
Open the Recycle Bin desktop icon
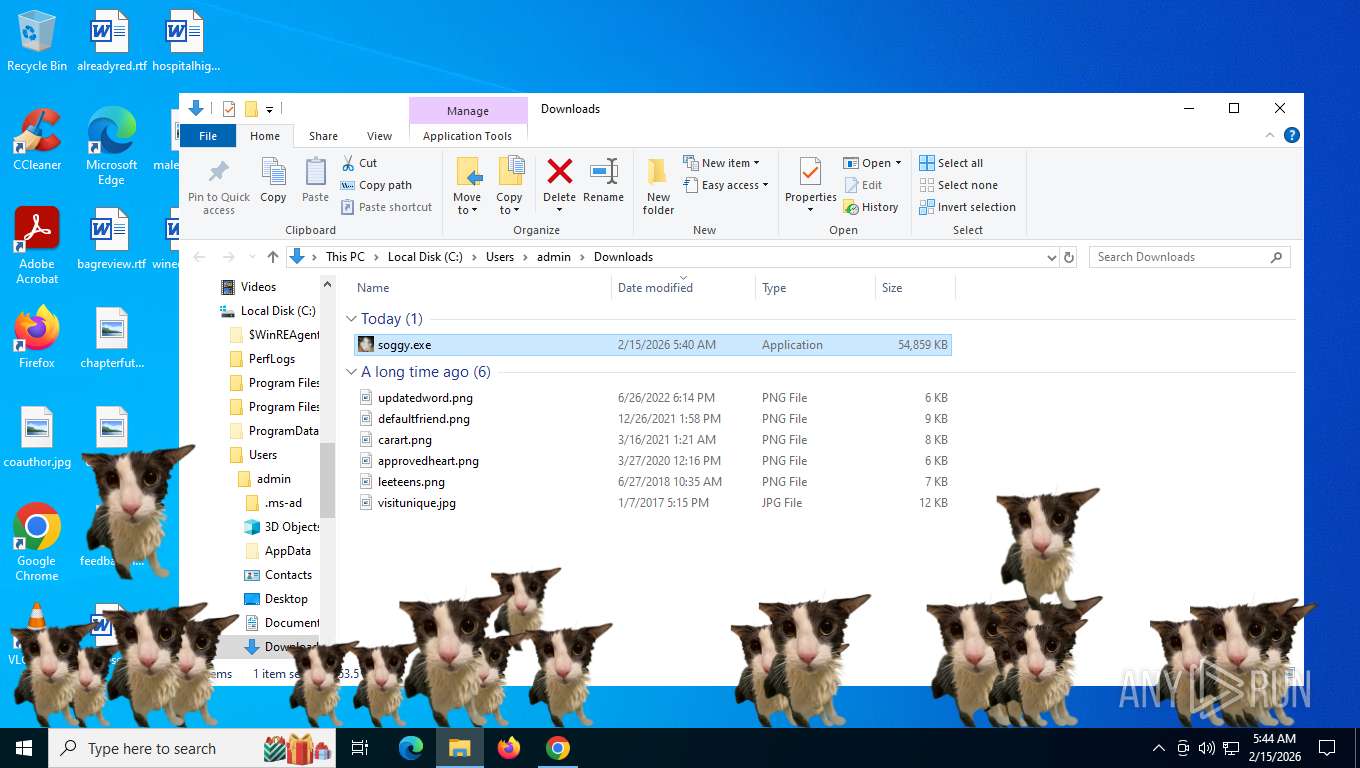point(37,41)
